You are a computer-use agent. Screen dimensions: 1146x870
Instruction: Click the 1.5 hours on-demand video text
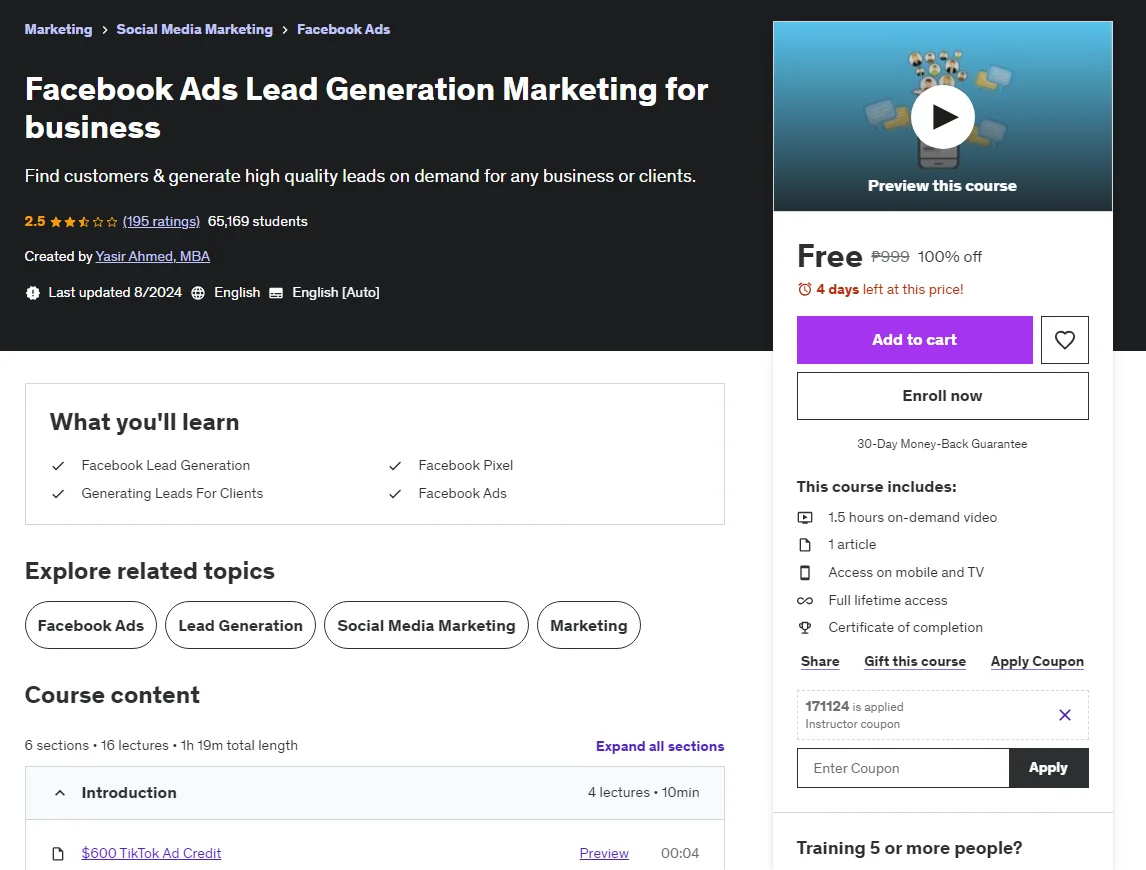912,518
